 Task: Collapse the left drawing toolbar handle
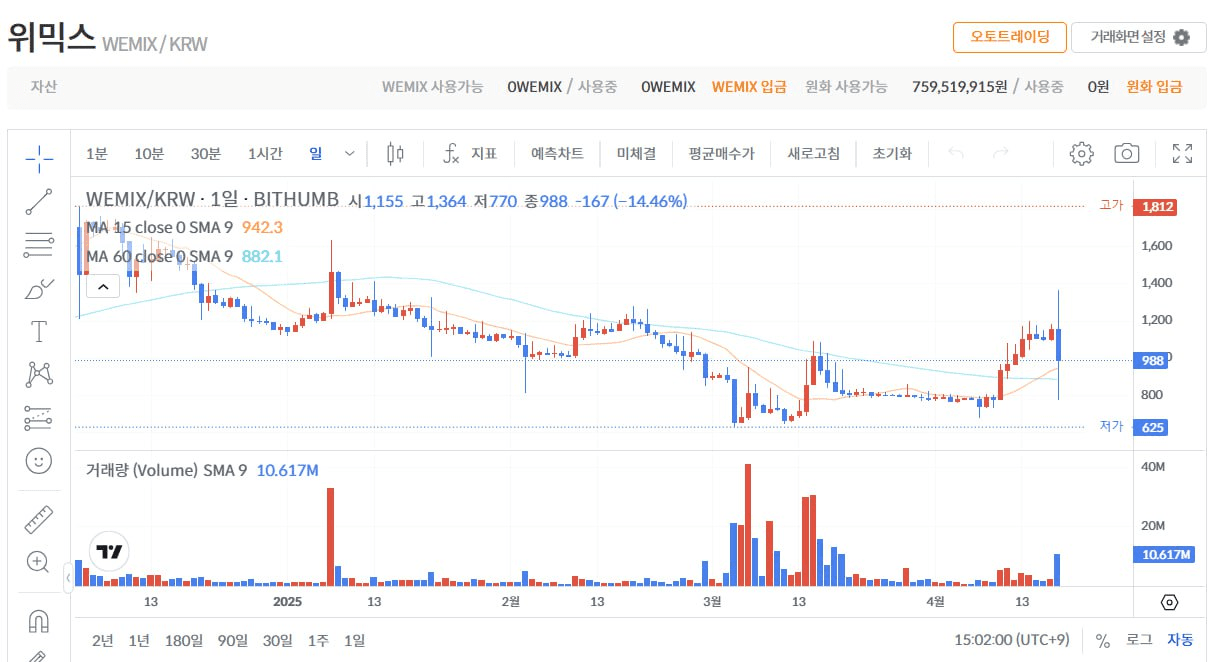tap(68, 577)
